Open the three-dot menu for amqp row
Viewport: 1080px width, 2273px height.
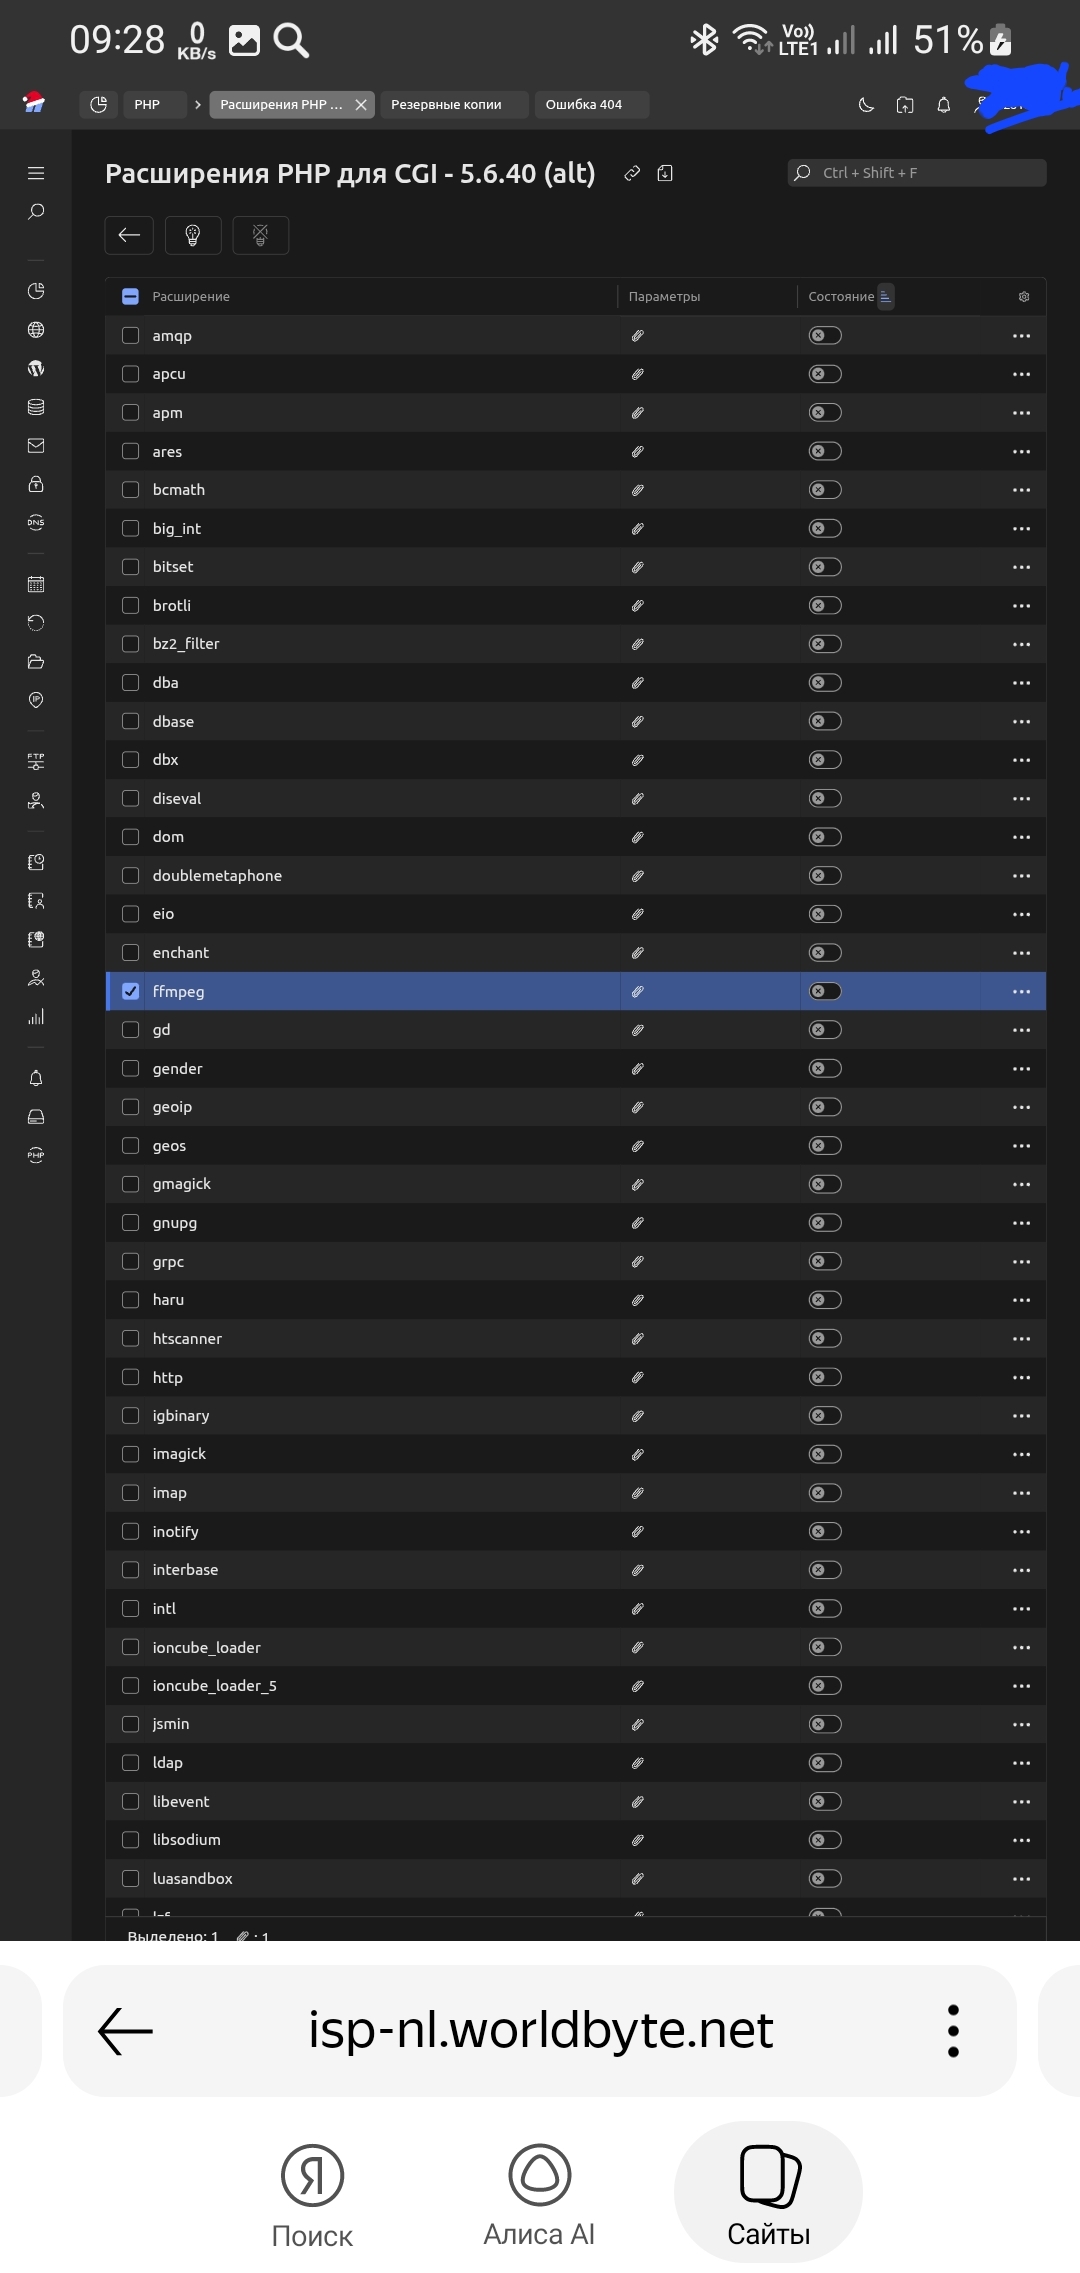(1020, 336)
